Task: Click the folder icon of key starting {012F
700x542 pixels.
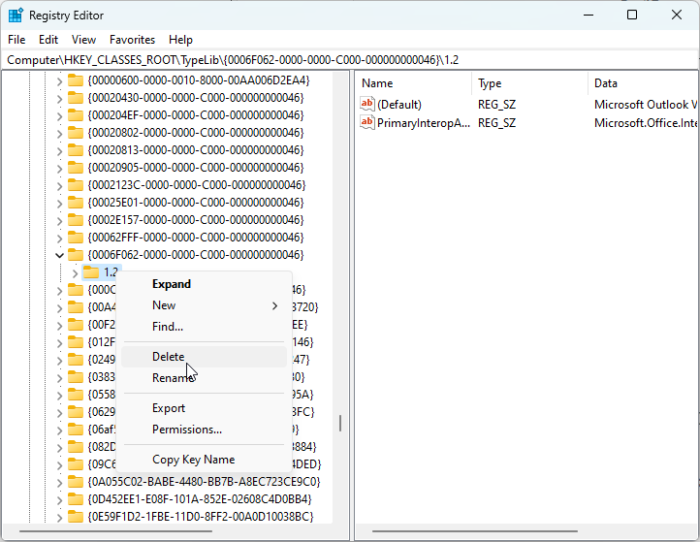Action: point(75,342)
